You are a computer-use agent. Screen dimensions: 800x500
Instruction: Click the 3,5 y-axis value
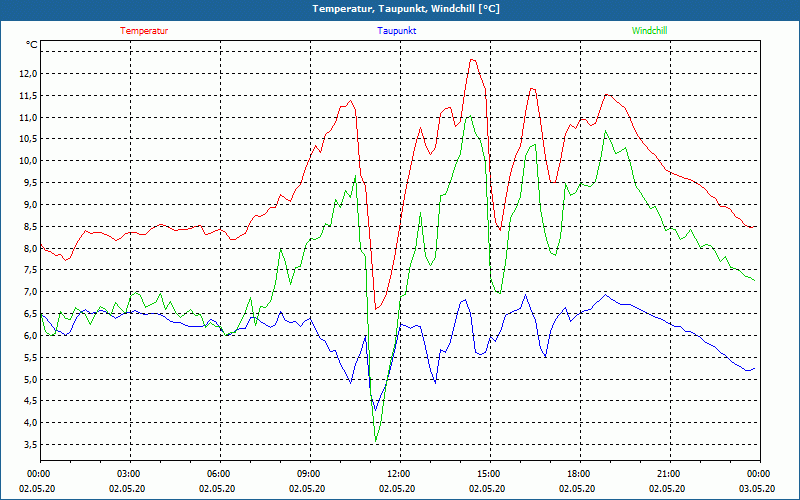(30, 444)
